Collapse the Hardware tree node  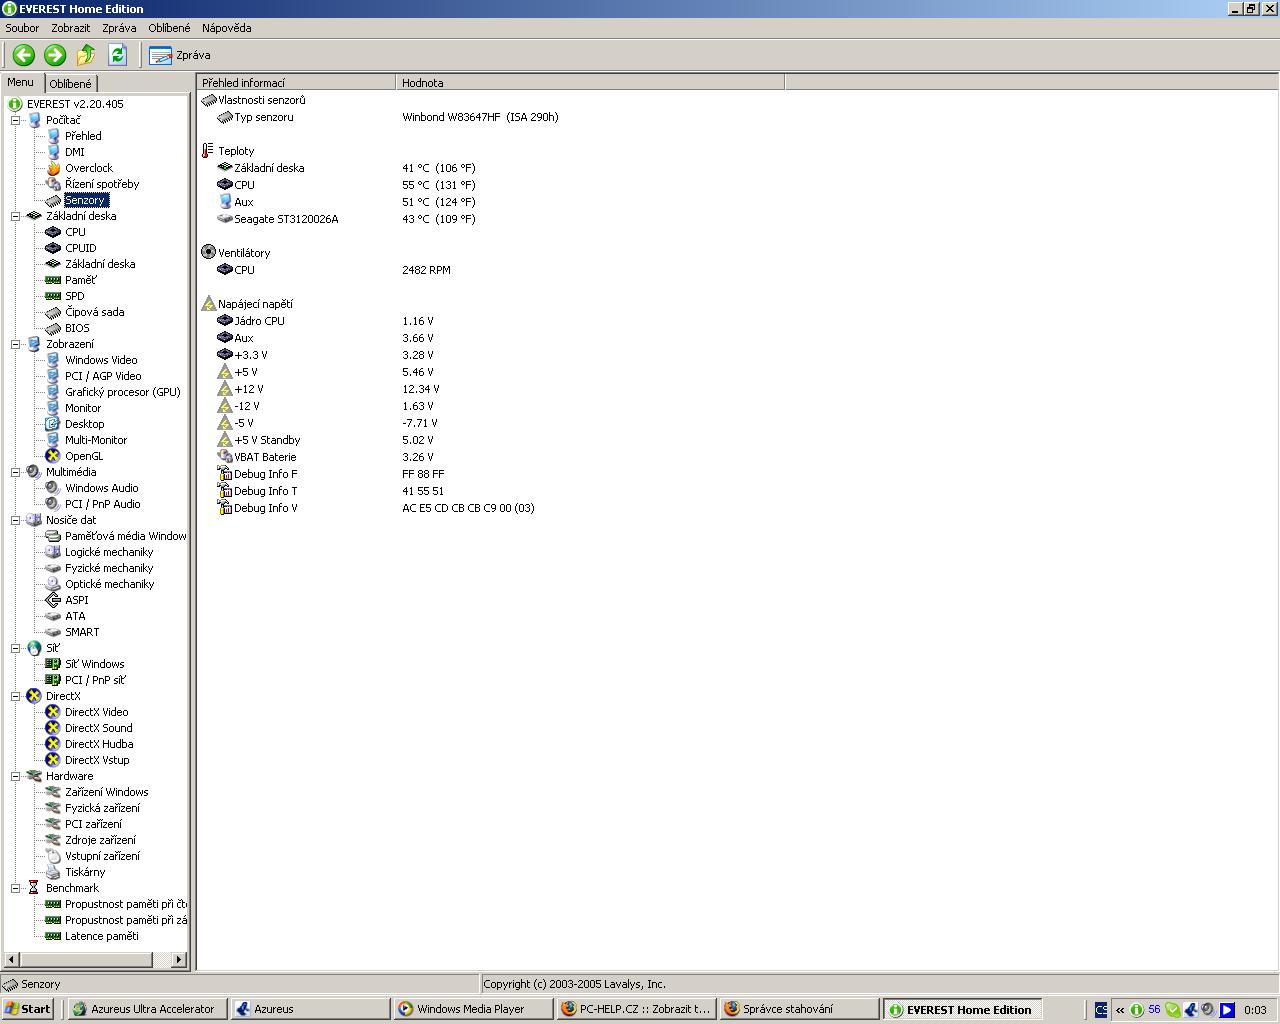click(16, 776)
